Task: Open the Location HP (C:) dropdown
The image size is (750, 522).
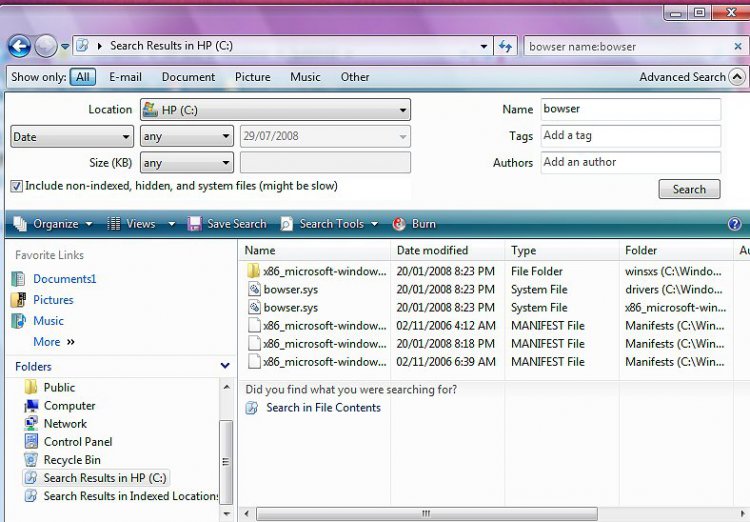Action: pyautogui.click(x=276, y=110)
